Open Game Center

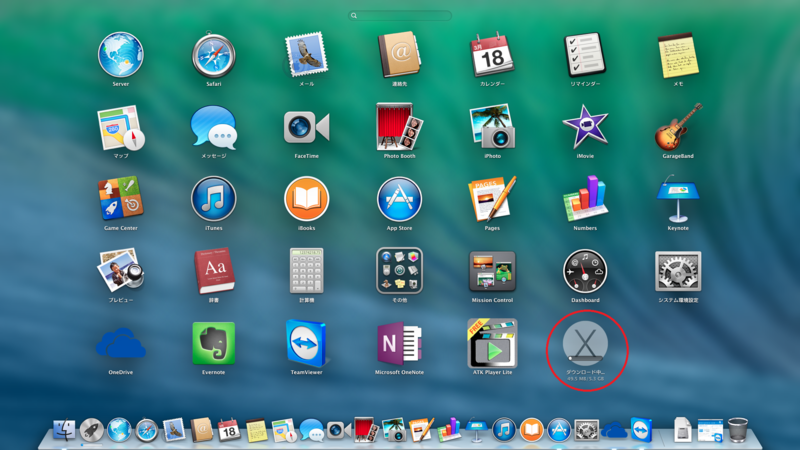coord(120,199)
